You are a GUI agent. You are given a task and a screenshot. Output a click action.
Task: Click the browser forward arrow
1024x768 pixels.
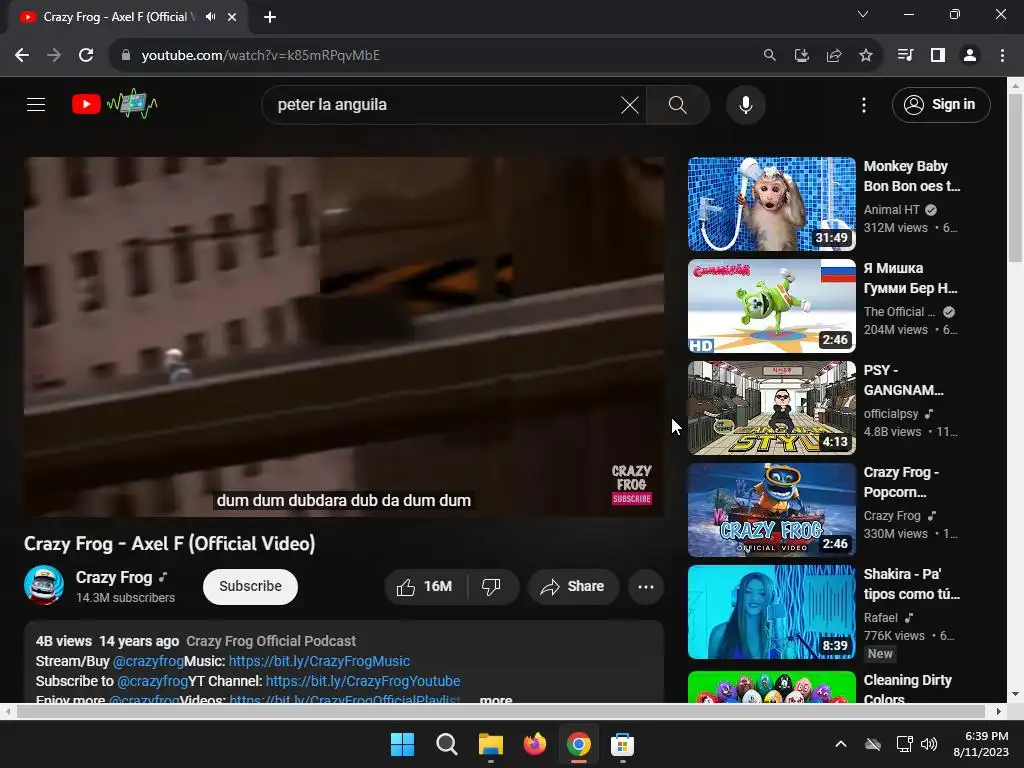pyautogui.click(x=54, y=55)
